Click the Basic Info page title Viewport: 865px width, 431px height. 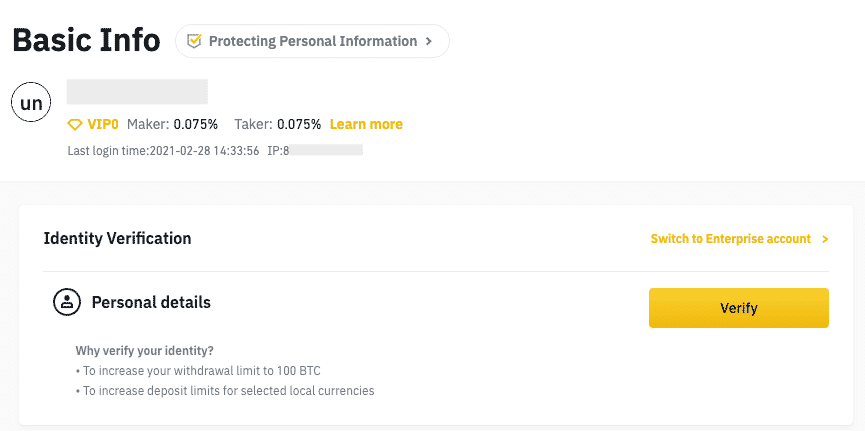[x=87, y=41]
